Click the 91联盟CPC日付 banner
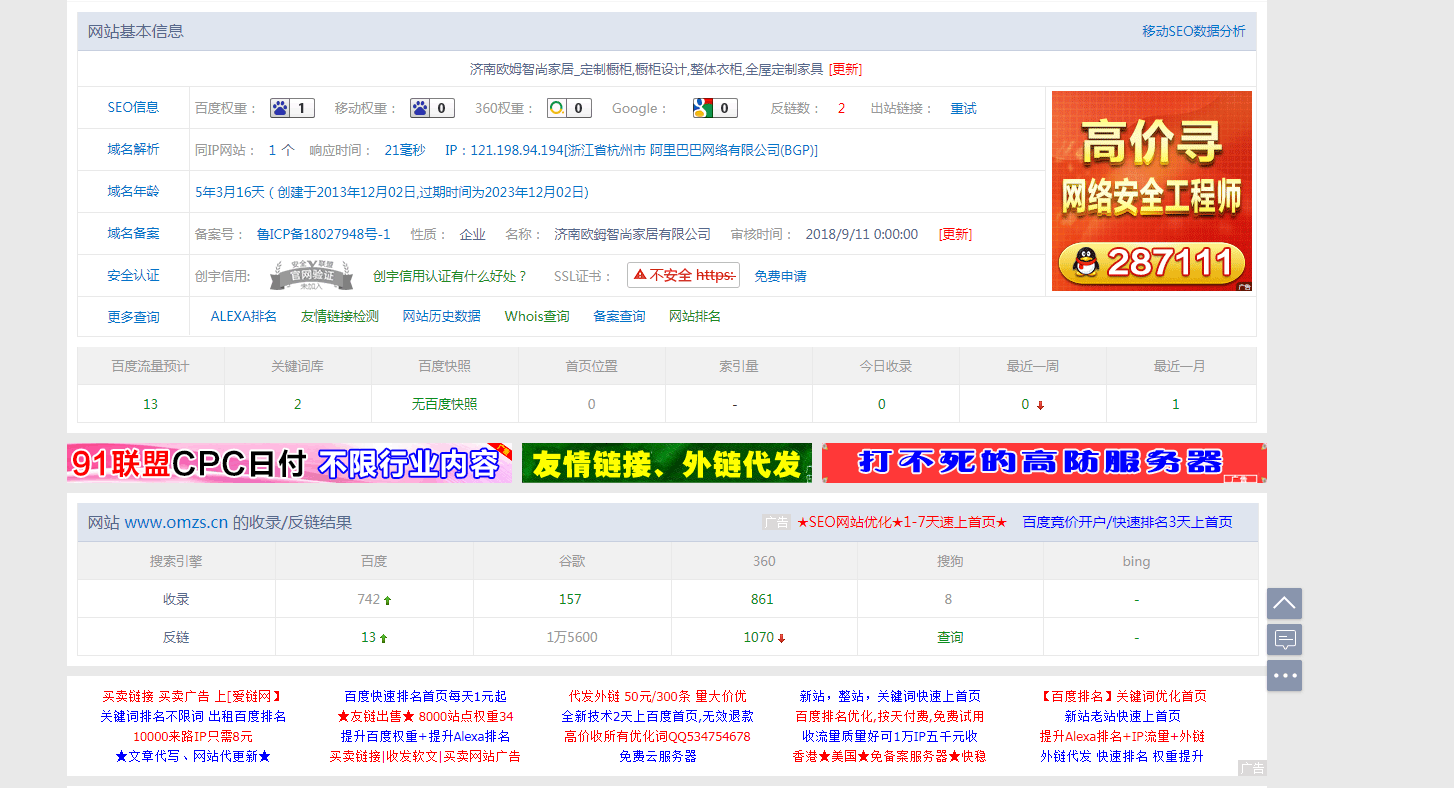Screen dimensions: 1454x788 290,463
